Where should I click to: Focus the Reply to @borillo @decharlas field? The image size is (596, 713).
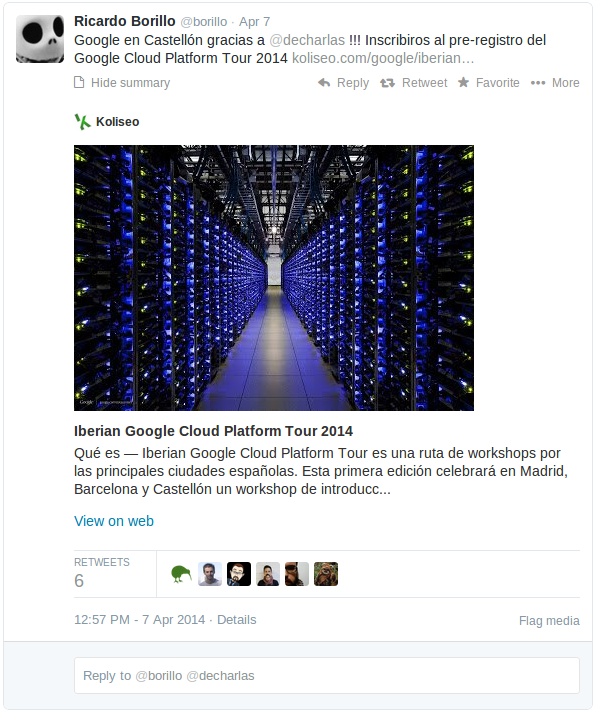[327, 675]
